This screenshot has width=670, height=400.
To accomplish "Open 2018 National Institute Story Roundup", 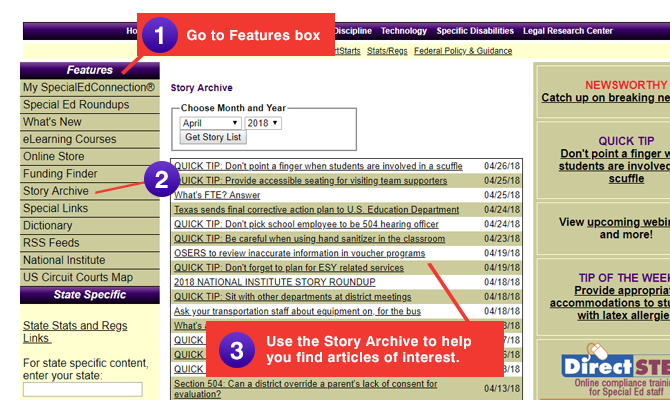I will (274, 282).
